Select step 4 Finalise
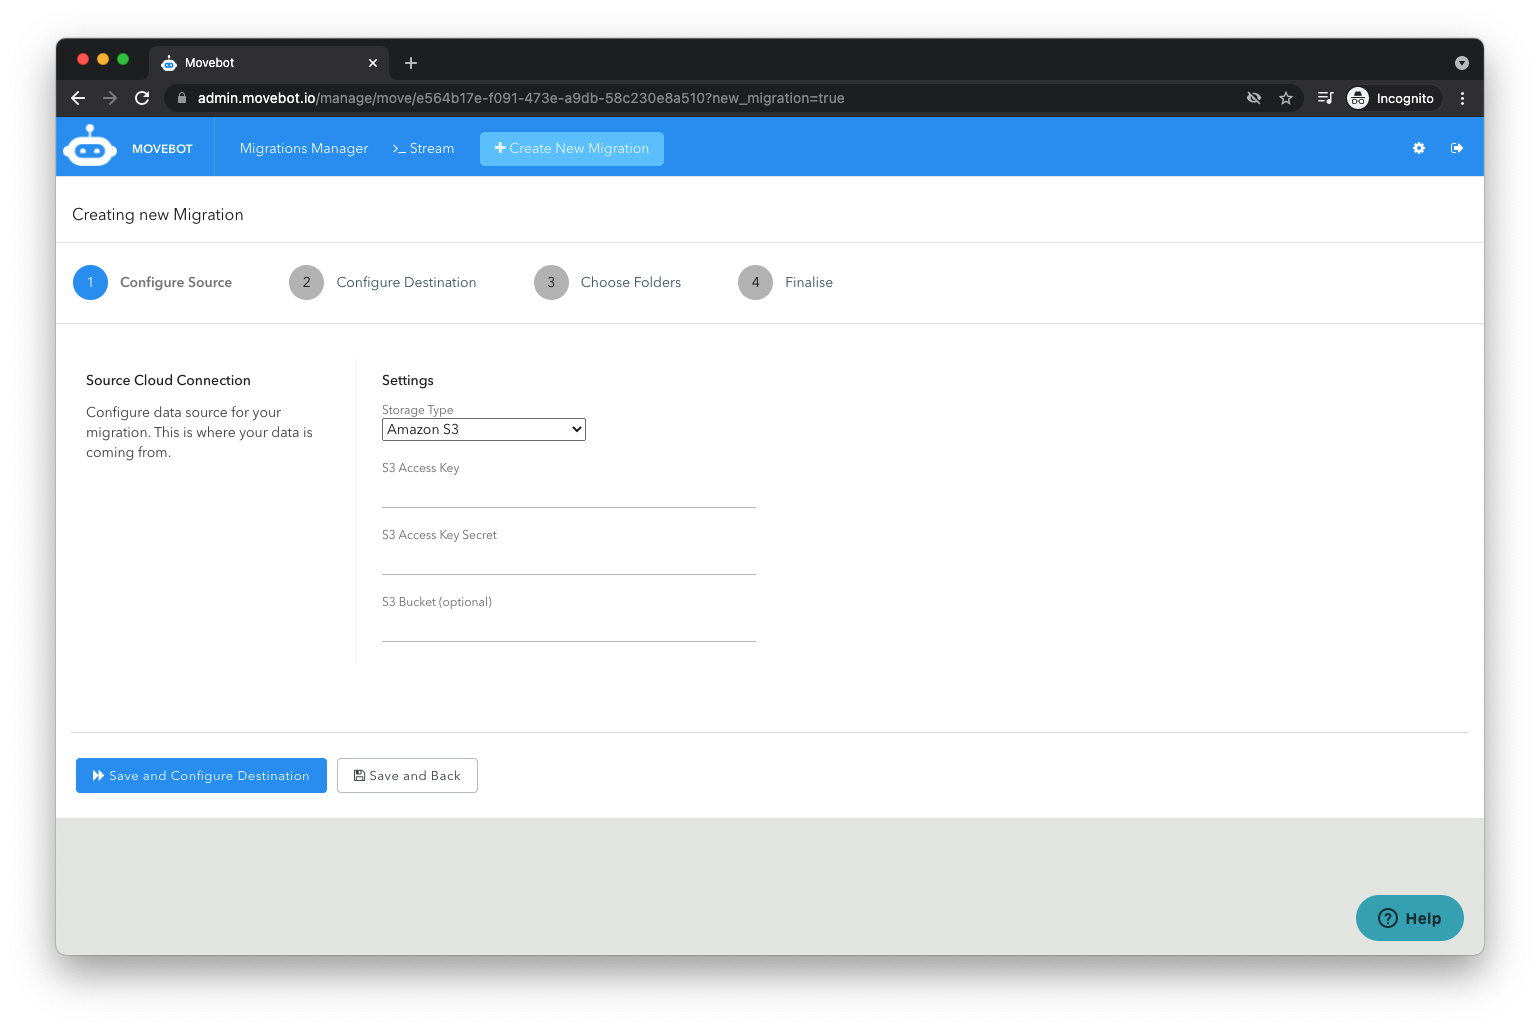Screen dimensions: 1540x1029 (786, 282)
